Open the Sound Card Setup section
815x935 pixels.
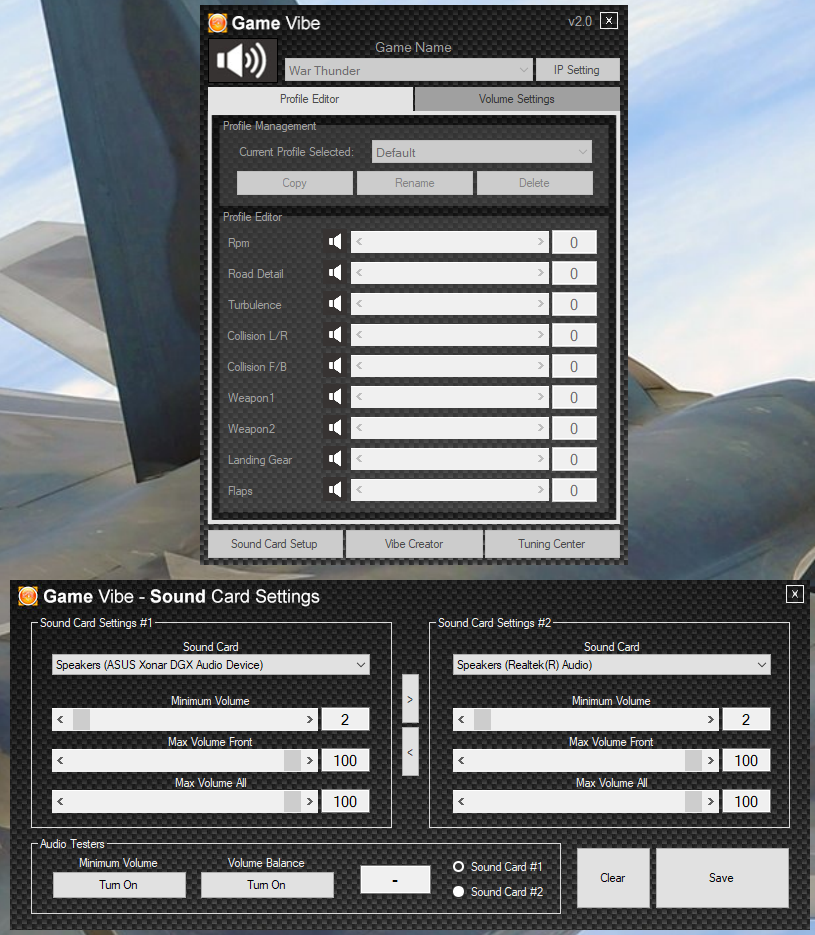tap(275, 544)
